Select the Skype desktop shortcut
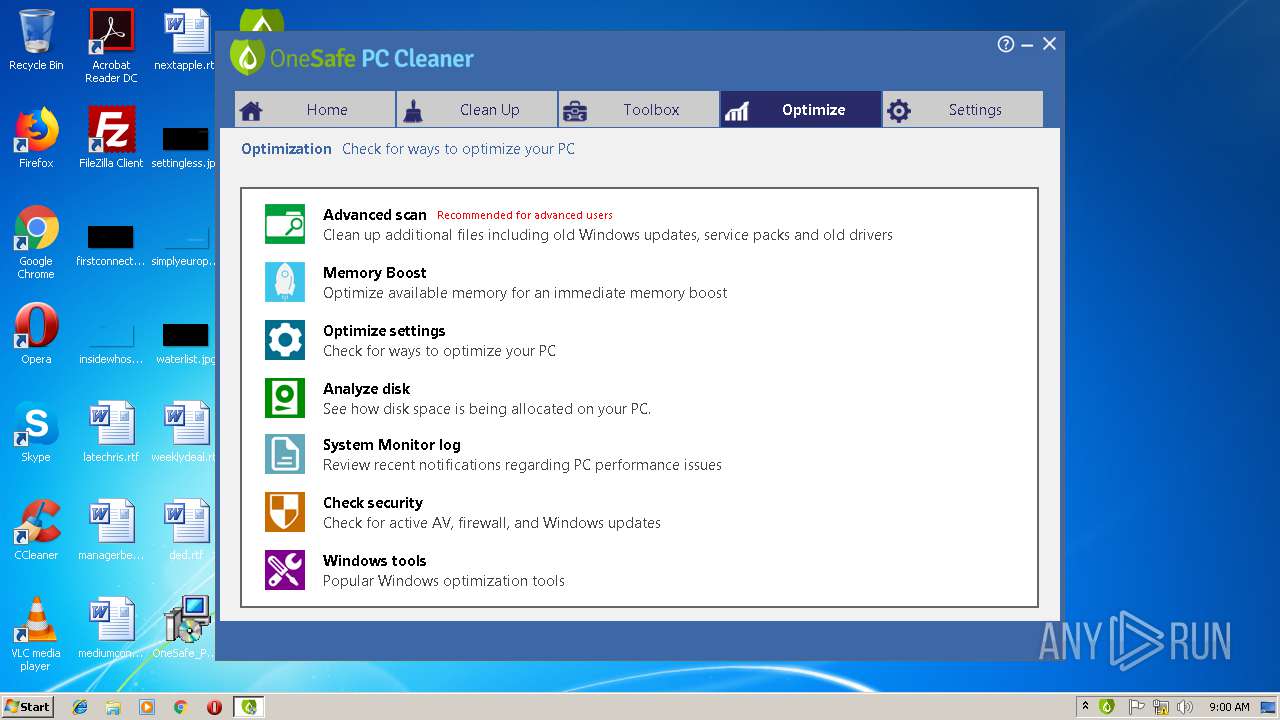Image resolution: width=1280 pixels, height=720 pixels. pos(36,432)
